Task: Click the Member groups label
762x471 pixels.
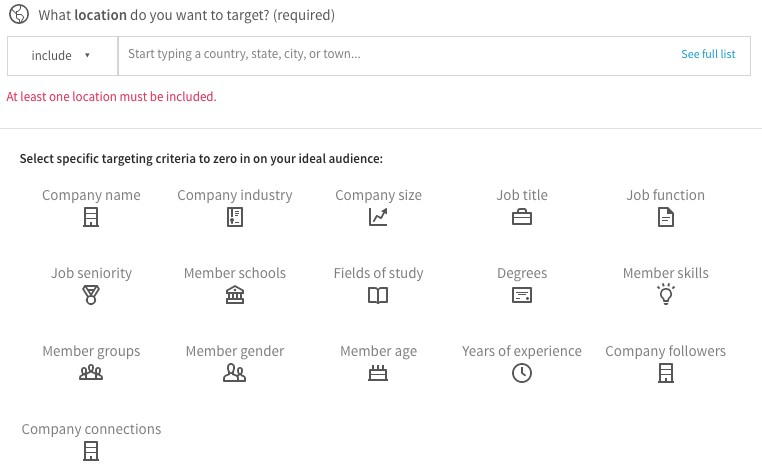Action: point(91,351)
